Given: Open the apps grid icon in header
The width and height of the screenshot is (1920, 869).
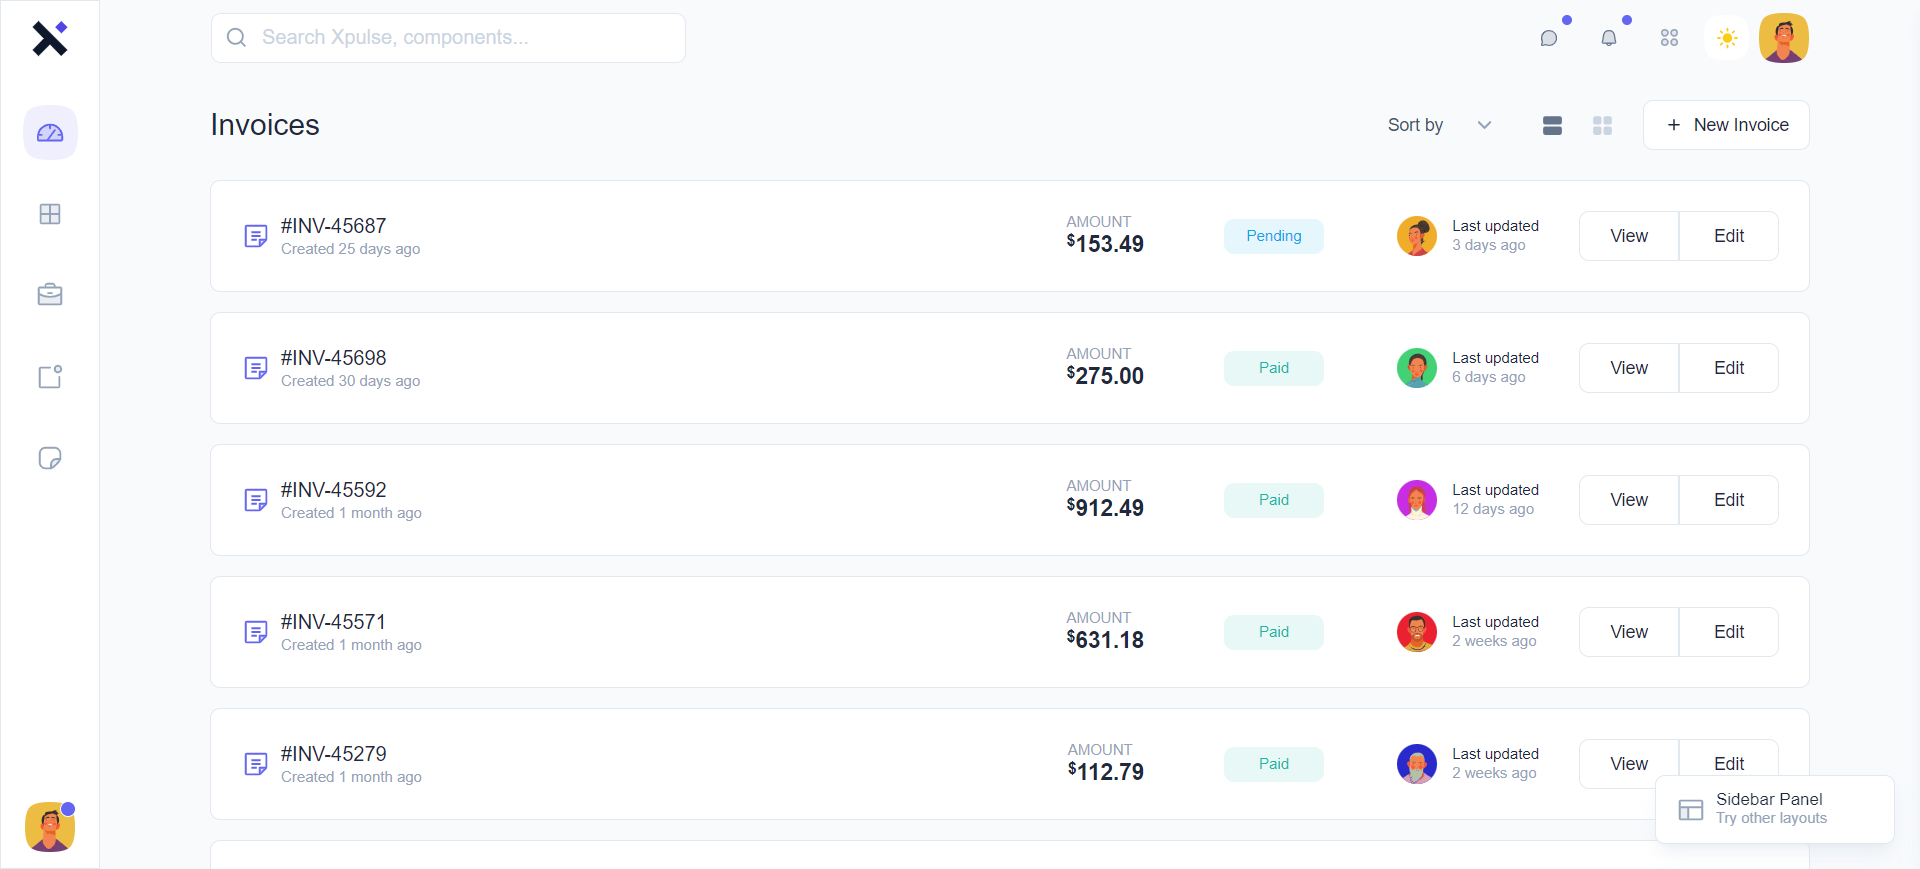Looking at the screenshot, I should pyautogui.click(x=1669, y=38).
